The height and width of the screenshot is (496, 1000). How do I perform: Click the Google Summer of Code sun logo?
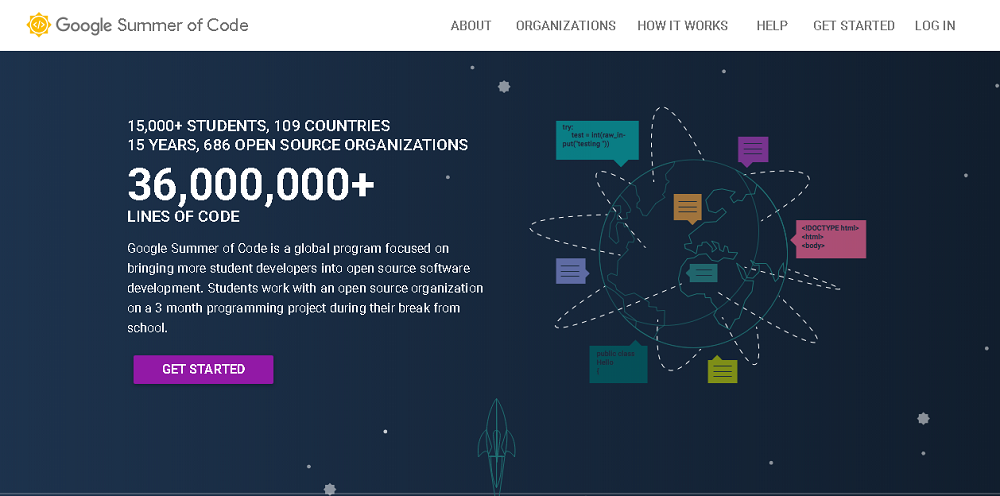point(39,25)
